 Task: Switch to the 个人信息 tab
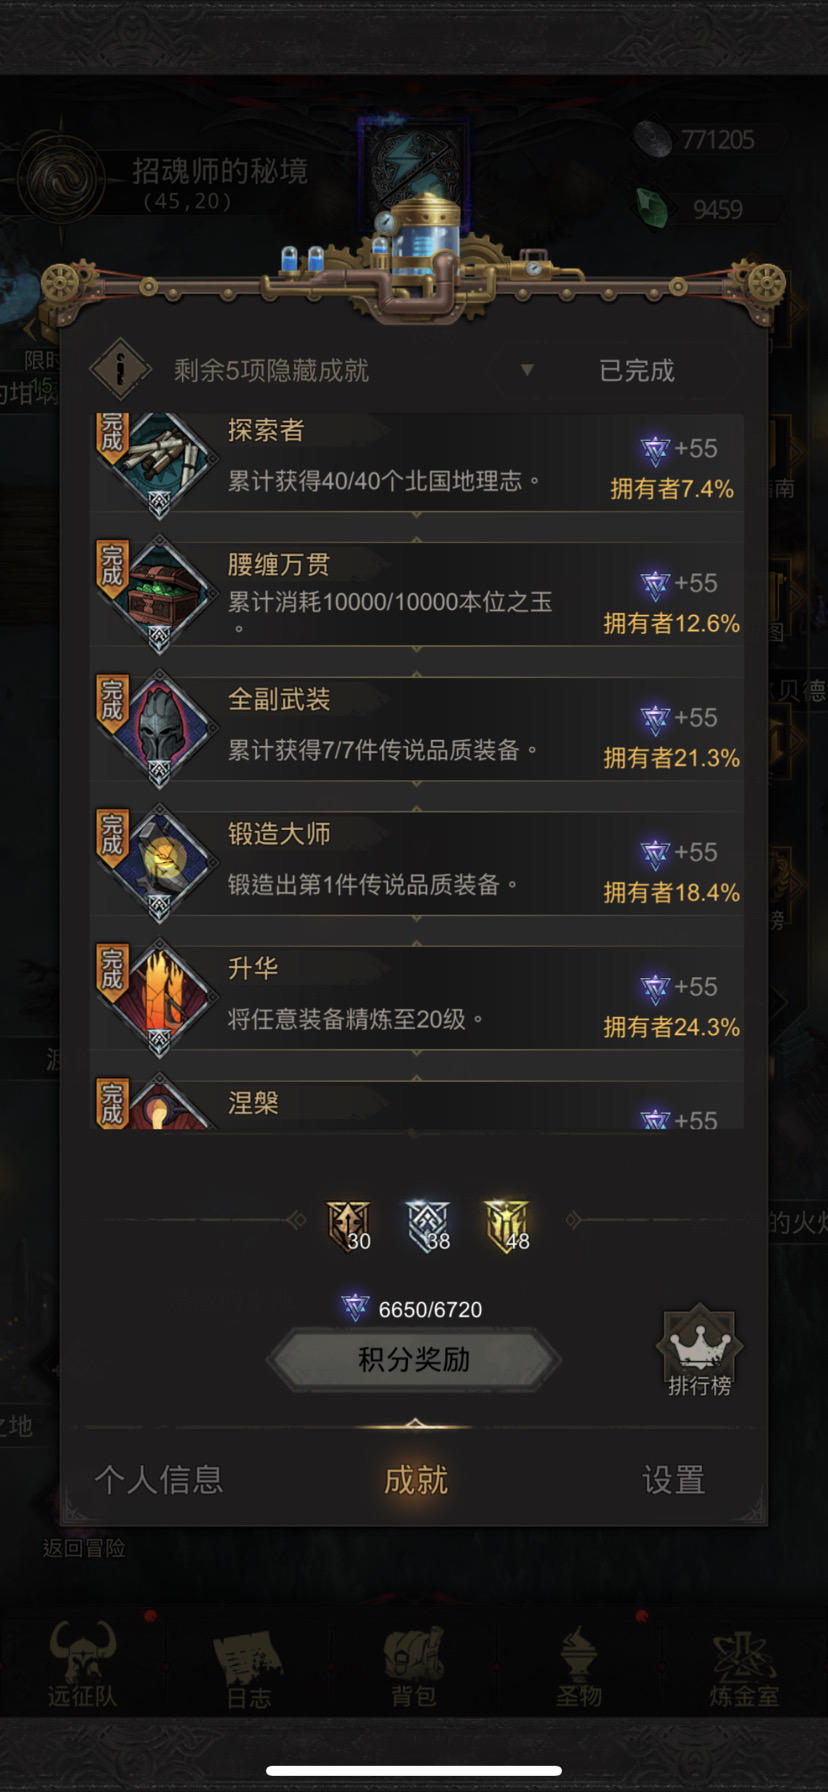click(x=159, y=1480)
